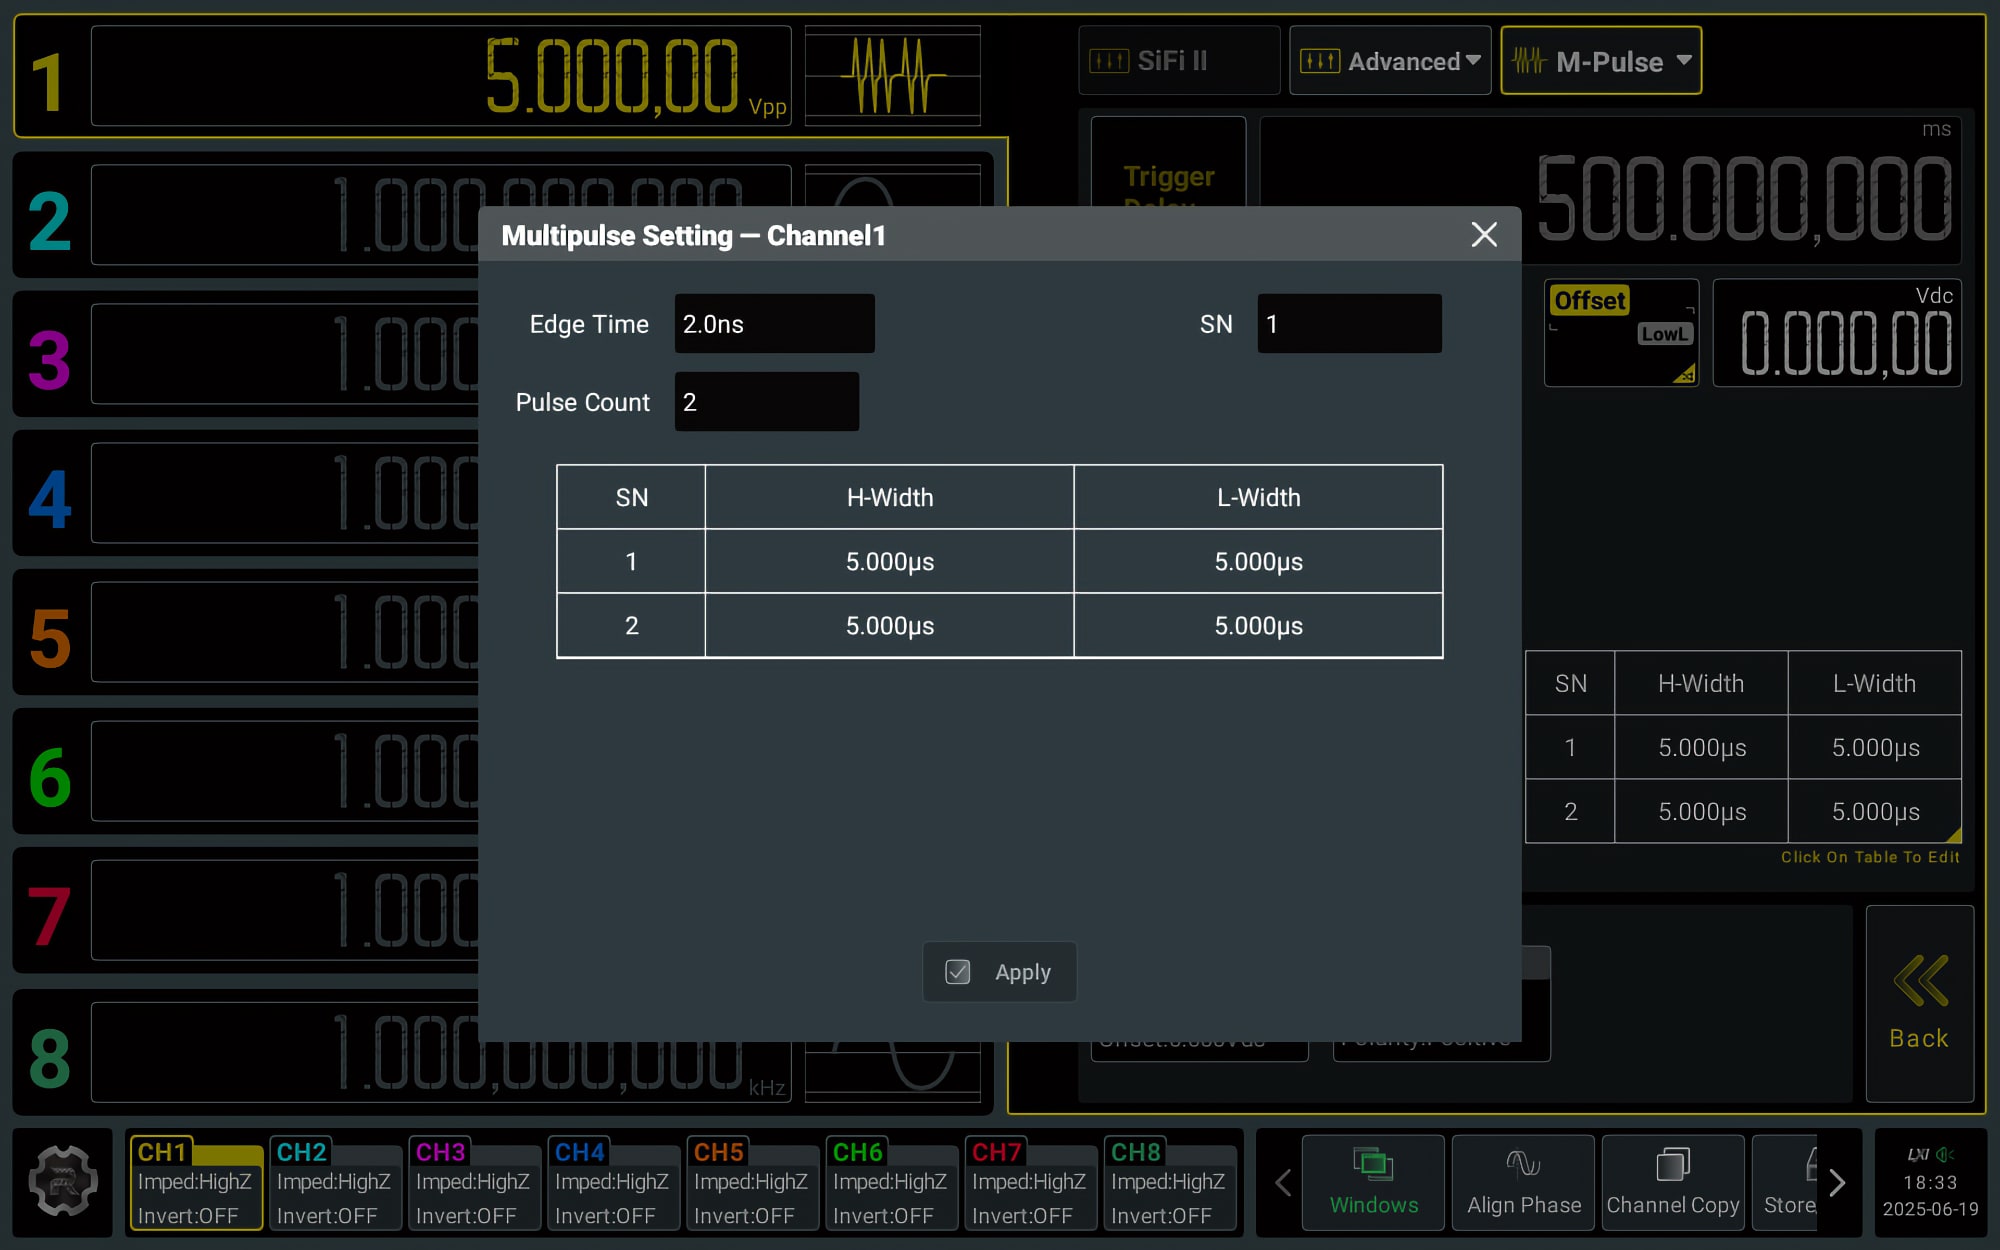Open the settings gear icon
Image resolution: width=2000 pixels, height=1250 pixels.
coord(63,1182)
